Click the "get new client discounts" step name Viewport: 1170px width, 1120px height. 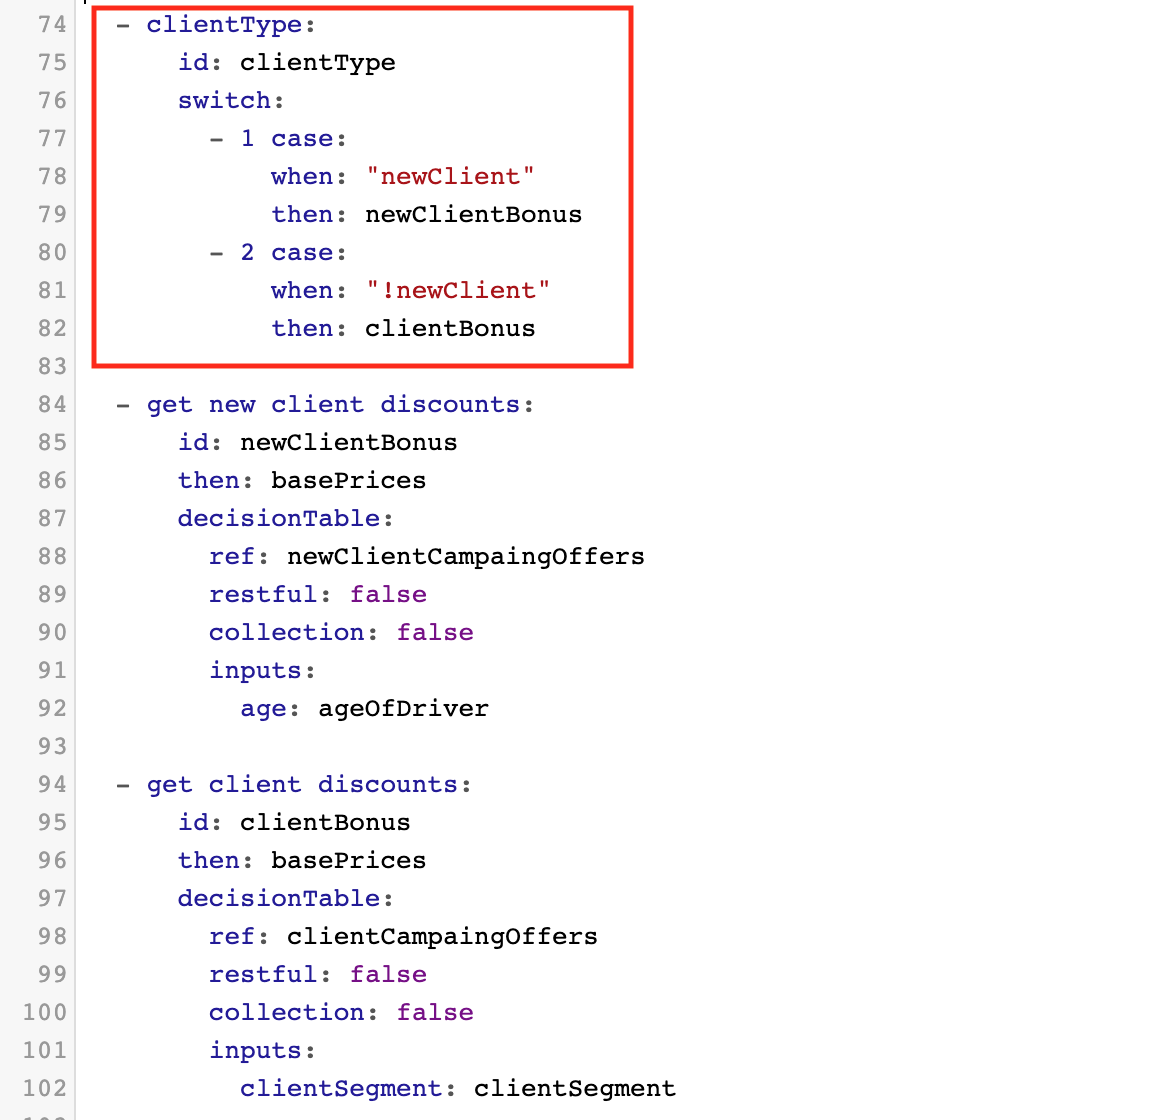tap(333, 404)
